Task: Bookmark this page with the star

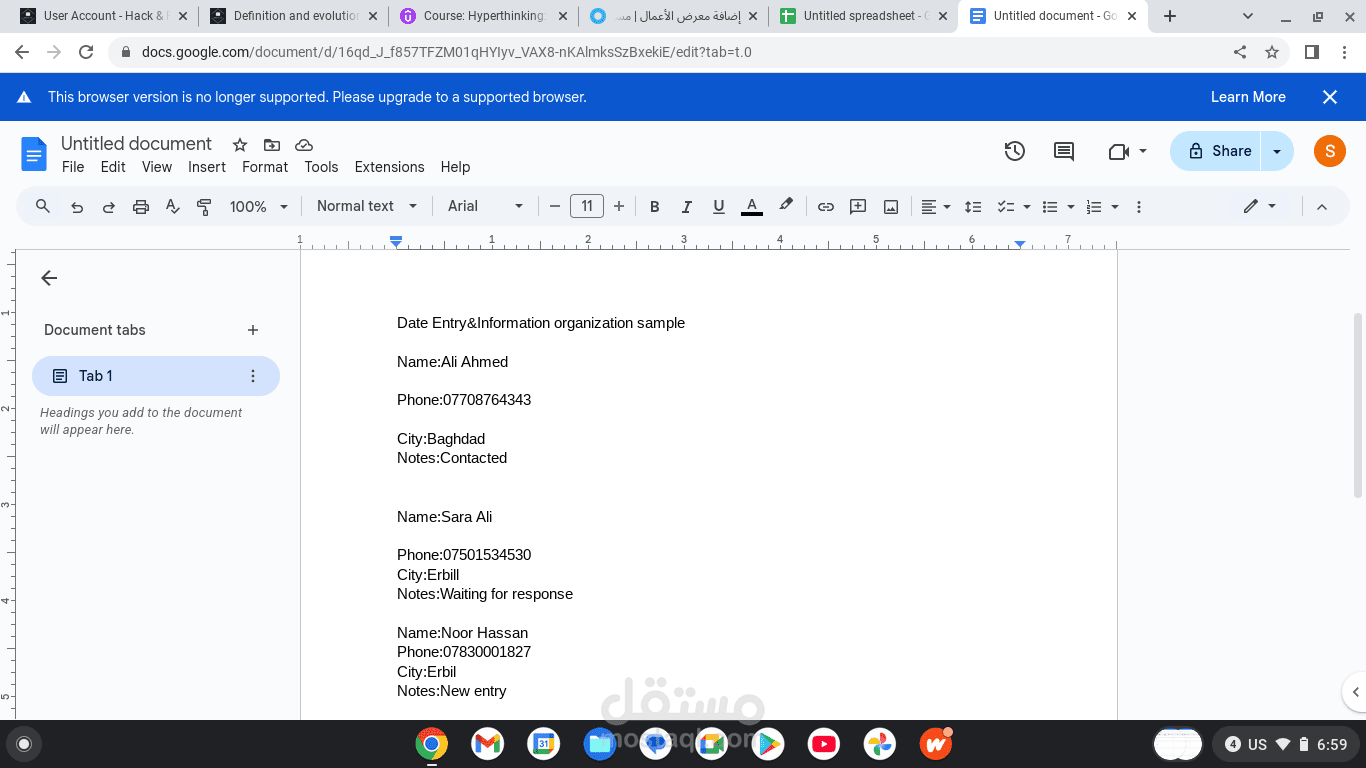Action: [x=1272, y=52]
